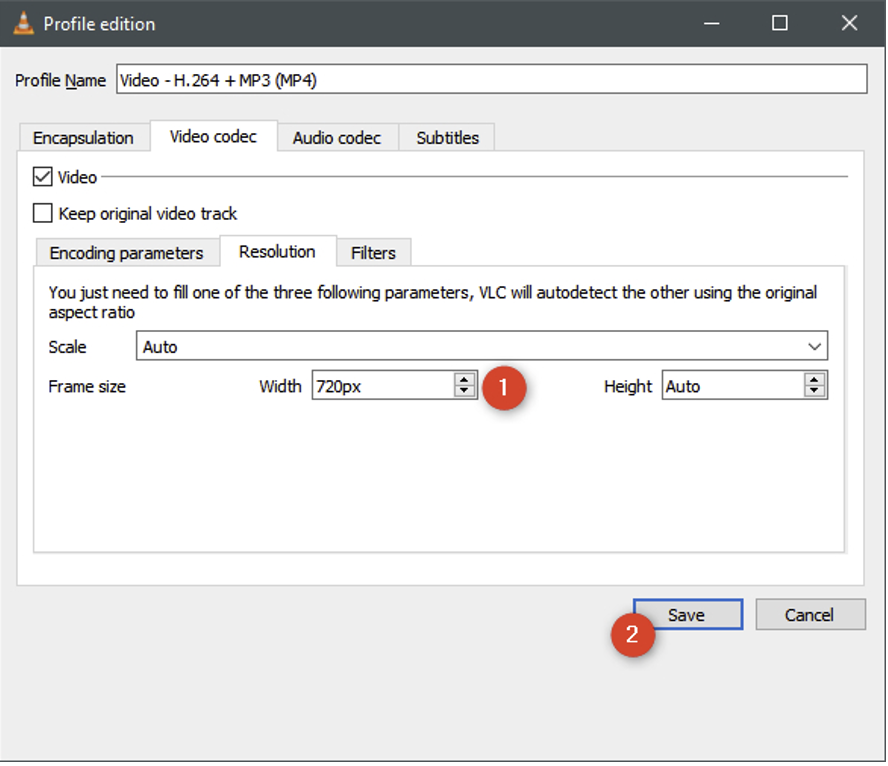
Task: Minimize the Profile edition window
Action: pyautogui.click(x=712, y=23)
